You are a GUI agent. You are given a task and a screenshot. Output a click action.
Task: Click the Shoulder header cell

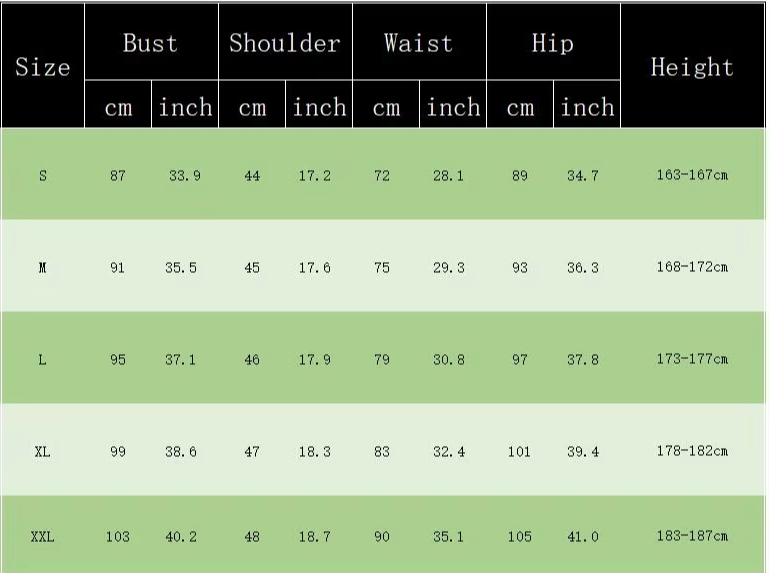(285, 42)
